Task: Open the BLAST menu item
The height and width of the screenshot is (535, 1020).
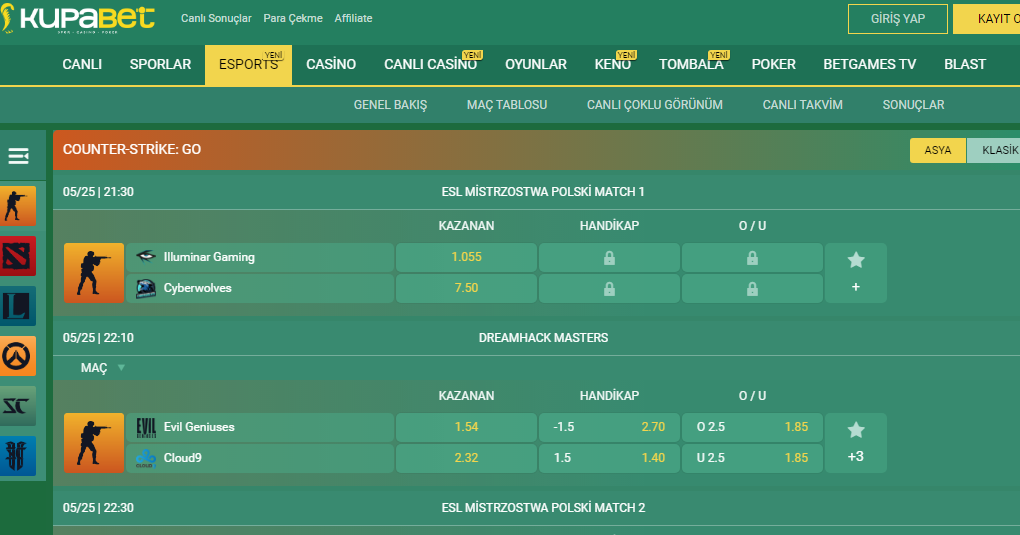Action: point(965,64)
